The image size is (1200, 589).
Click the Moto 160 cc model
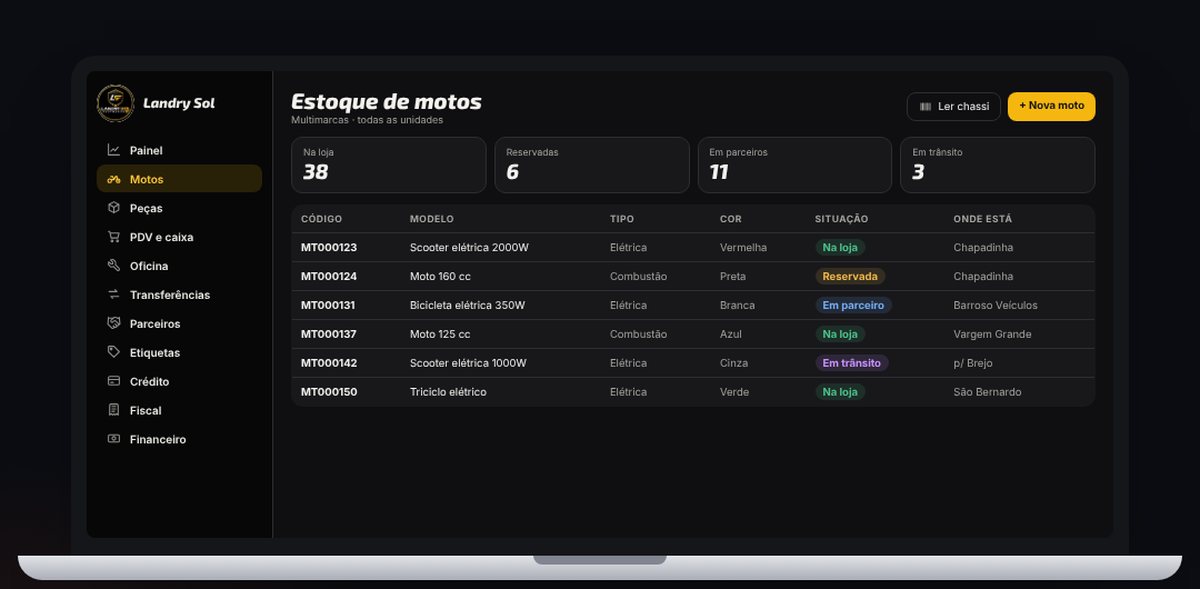[x=440, y=276]
